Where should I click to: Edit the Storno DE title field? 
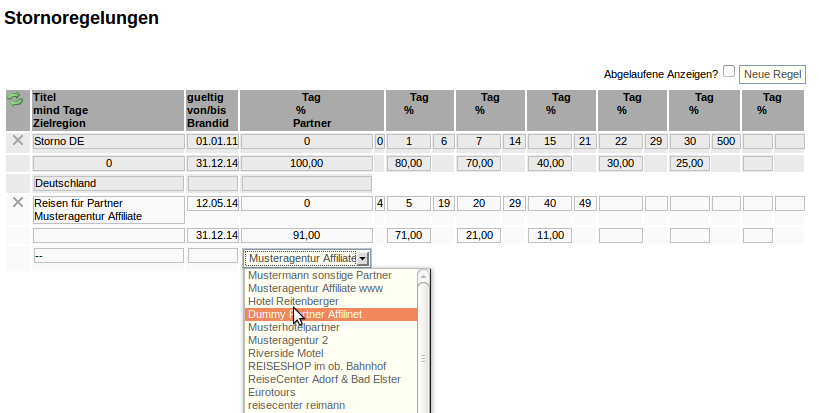(108, 142)
